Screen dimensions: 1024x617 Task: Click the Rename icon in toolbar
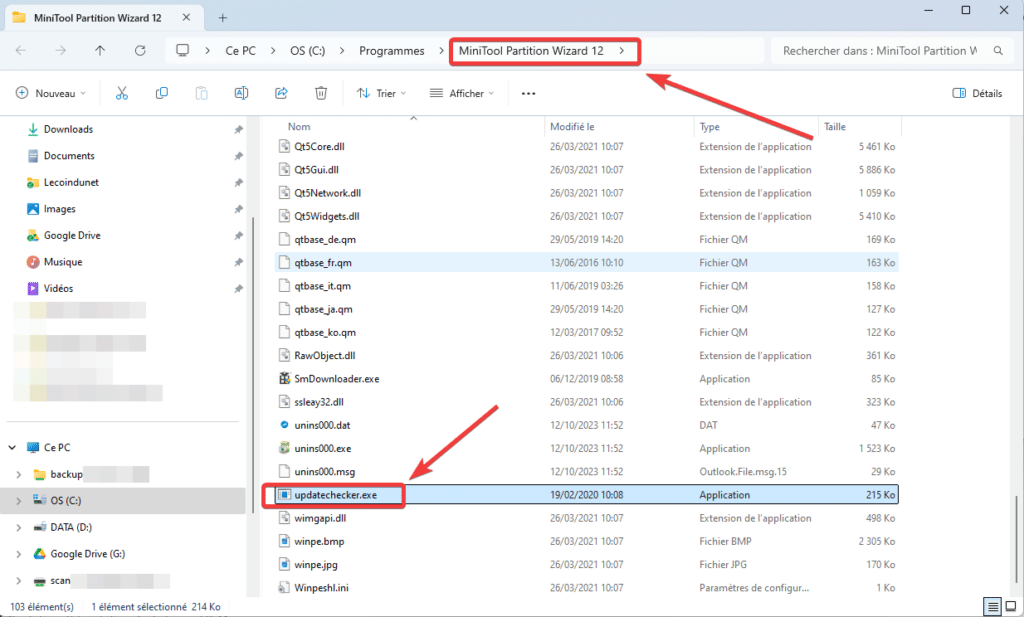tap(241, 93)
